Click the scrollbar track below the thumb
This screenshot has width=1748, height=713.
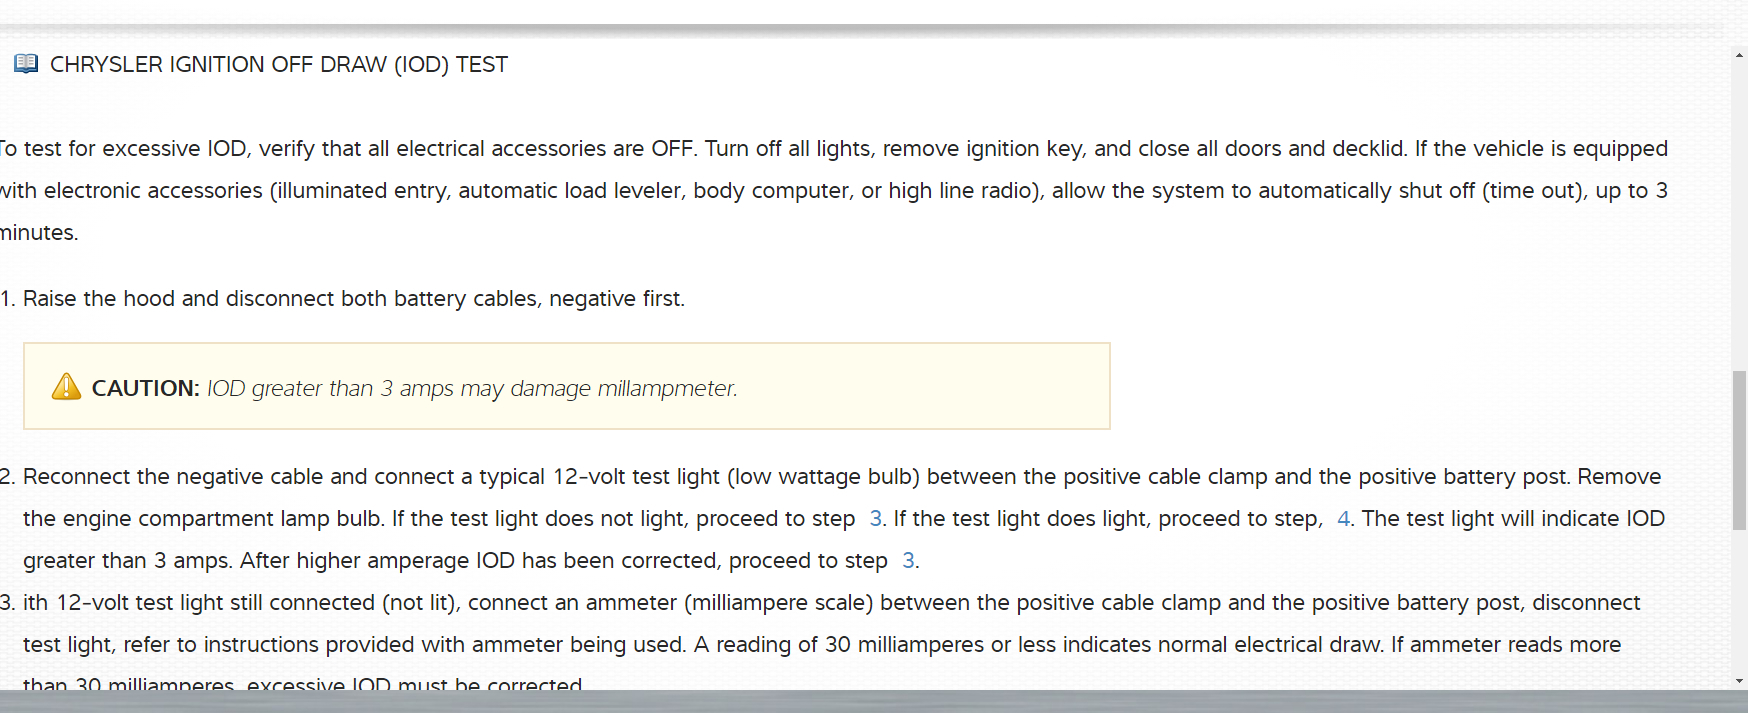(1739, 600)
